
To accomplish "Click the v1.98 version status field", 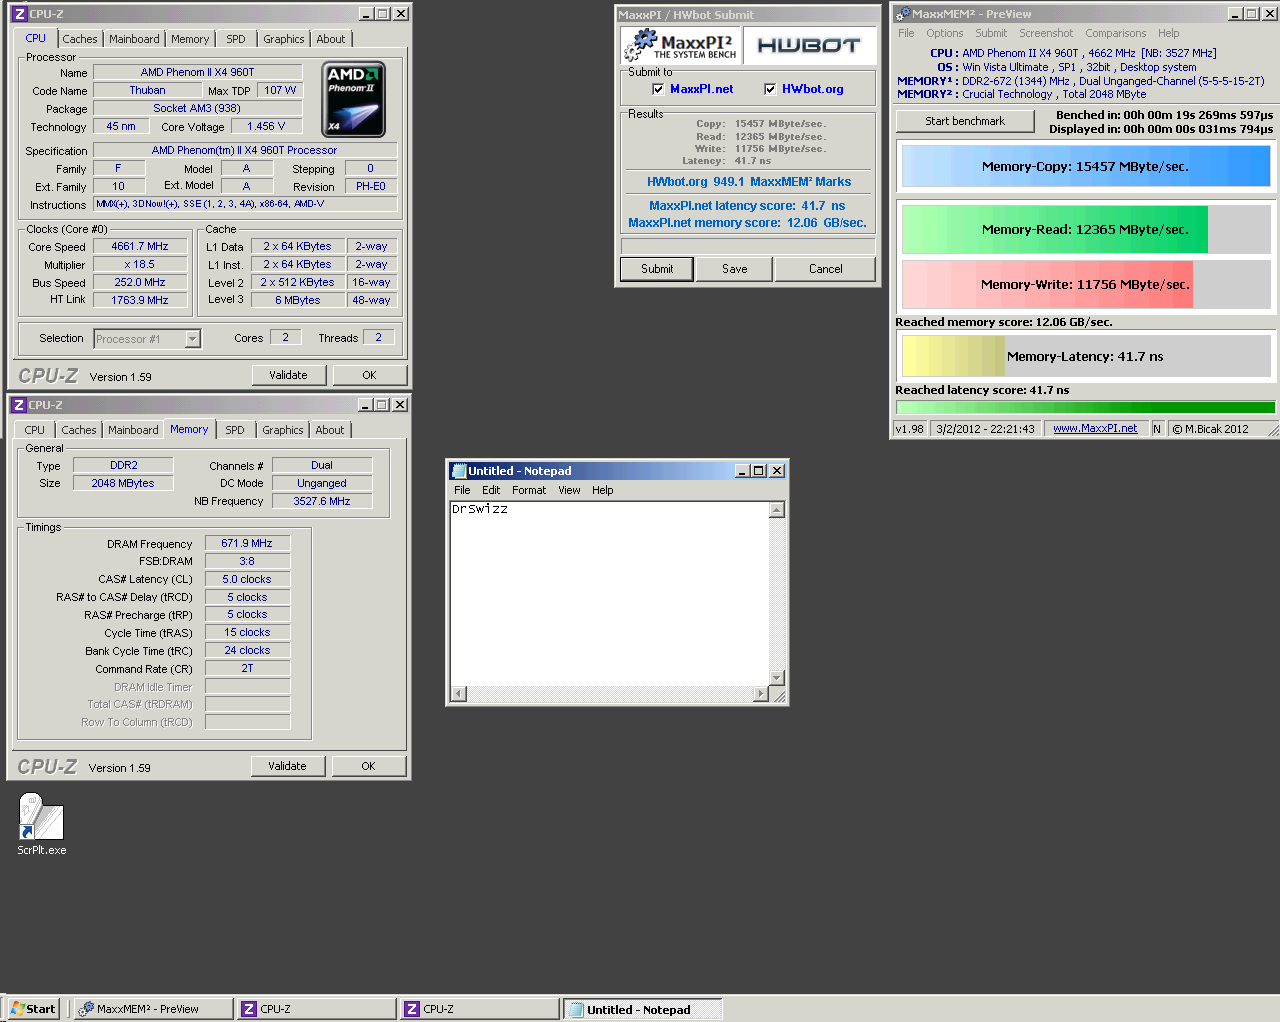I will pos(910,429).
